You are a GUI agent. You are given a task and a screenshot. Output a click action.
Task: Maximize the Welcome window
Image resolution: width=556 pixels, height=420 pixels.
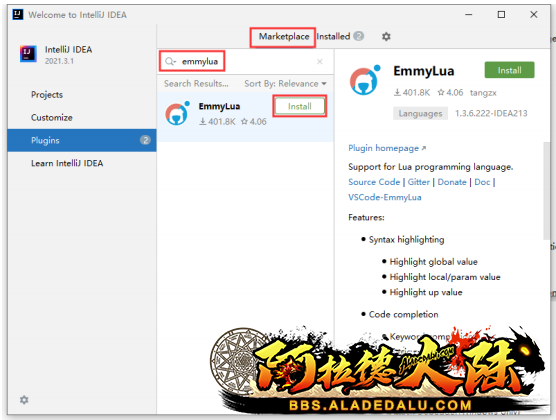point(501,15)
